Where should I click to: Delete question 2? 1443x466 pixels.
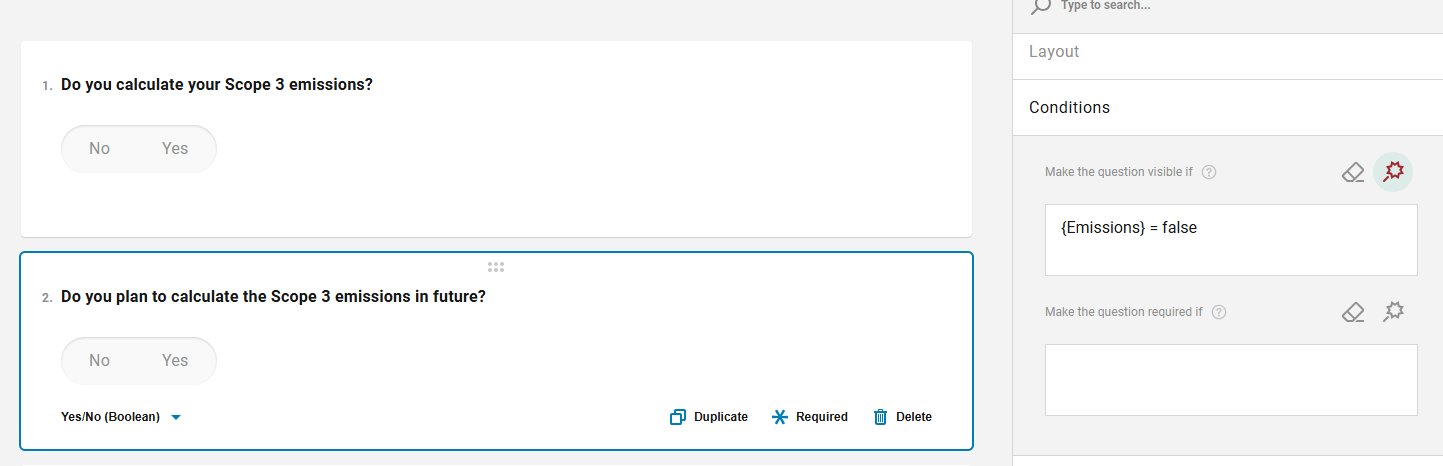[x=902, y=417]
